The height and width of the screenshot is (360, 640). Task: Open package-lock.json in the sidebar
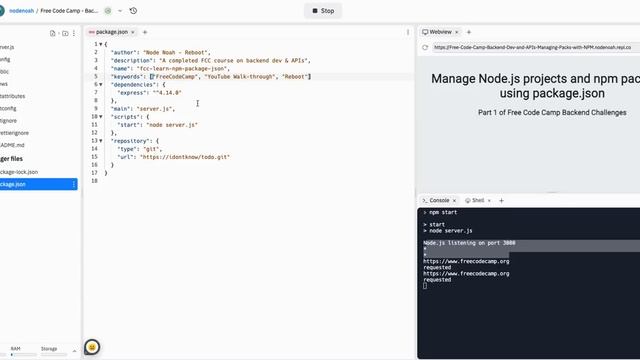click(19, 172)
